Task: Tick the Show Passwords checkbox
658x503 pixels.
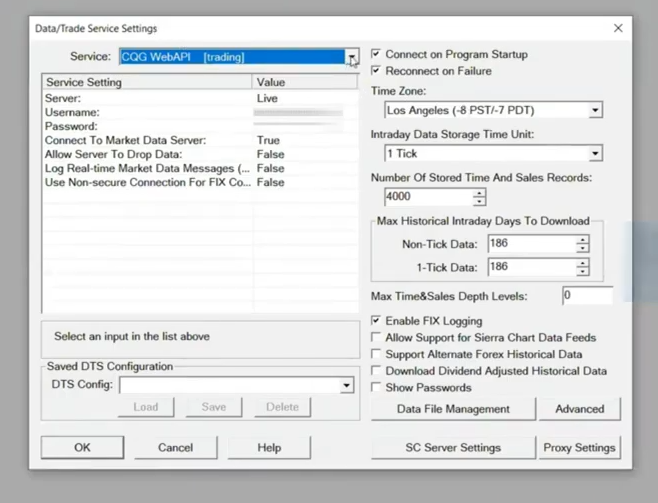Action: point(376,387)
